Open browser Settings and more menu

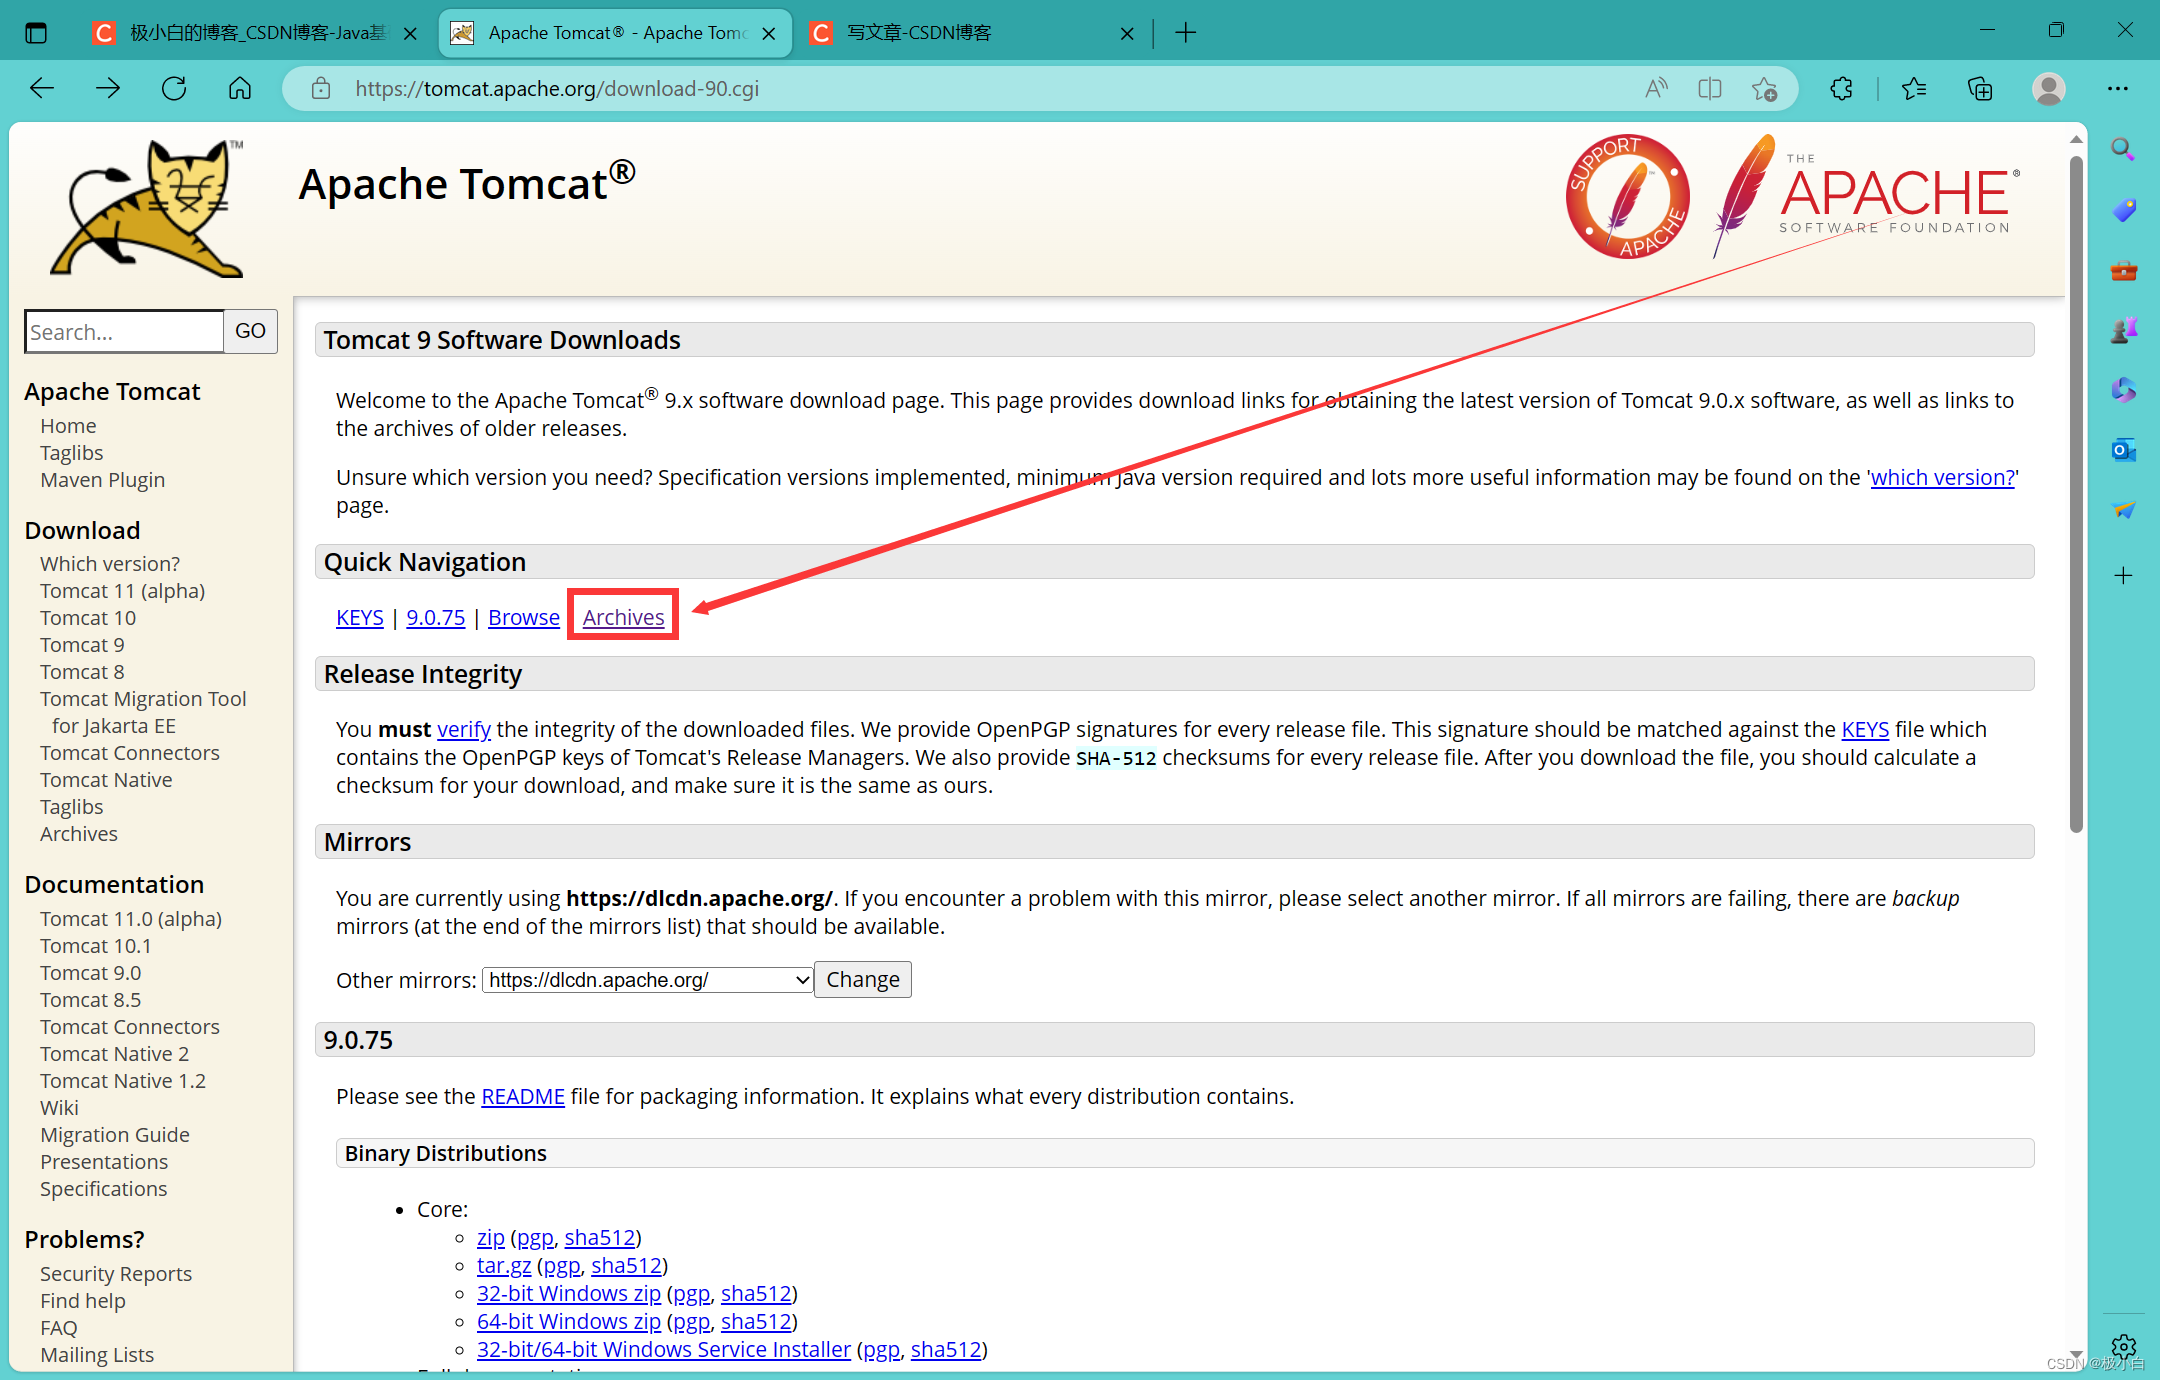pos(2118,88)
